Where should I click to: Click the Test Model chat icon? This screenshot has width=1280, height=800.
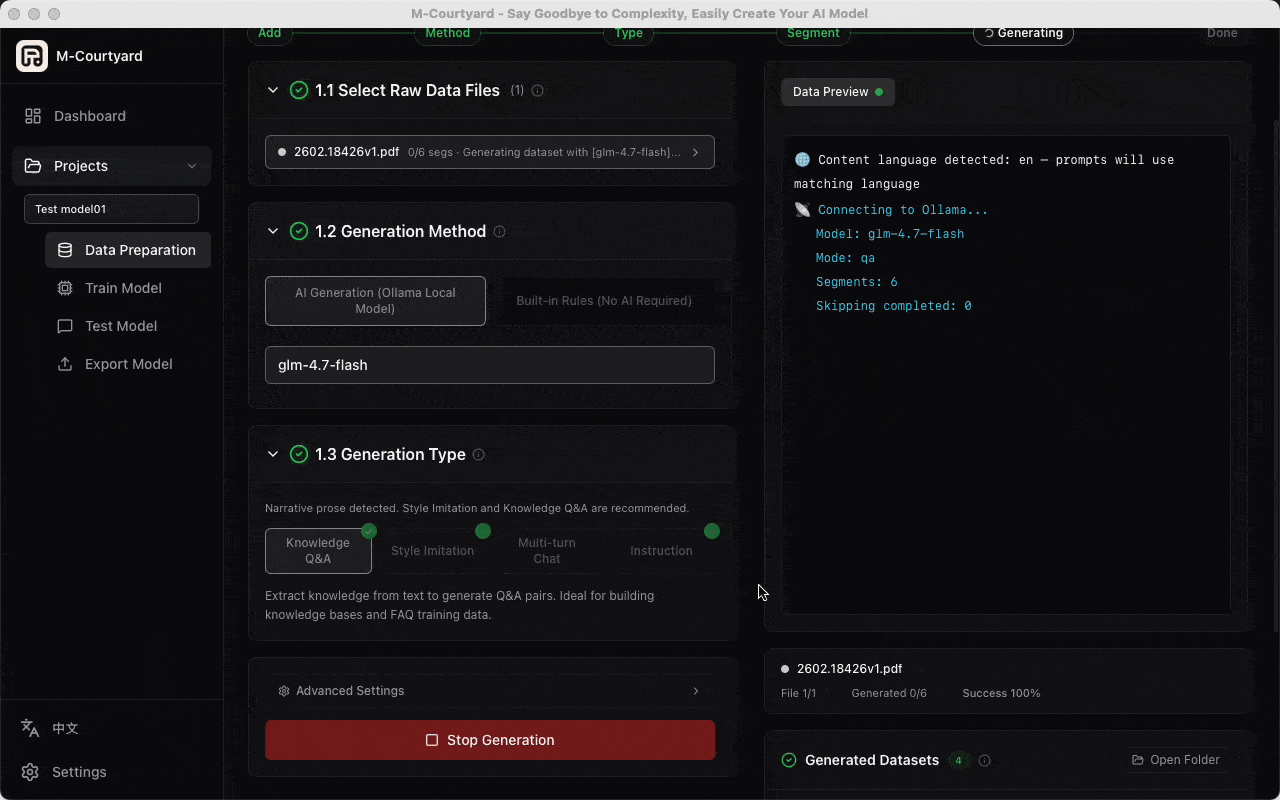pyautogui.click(x=65, y=326)
